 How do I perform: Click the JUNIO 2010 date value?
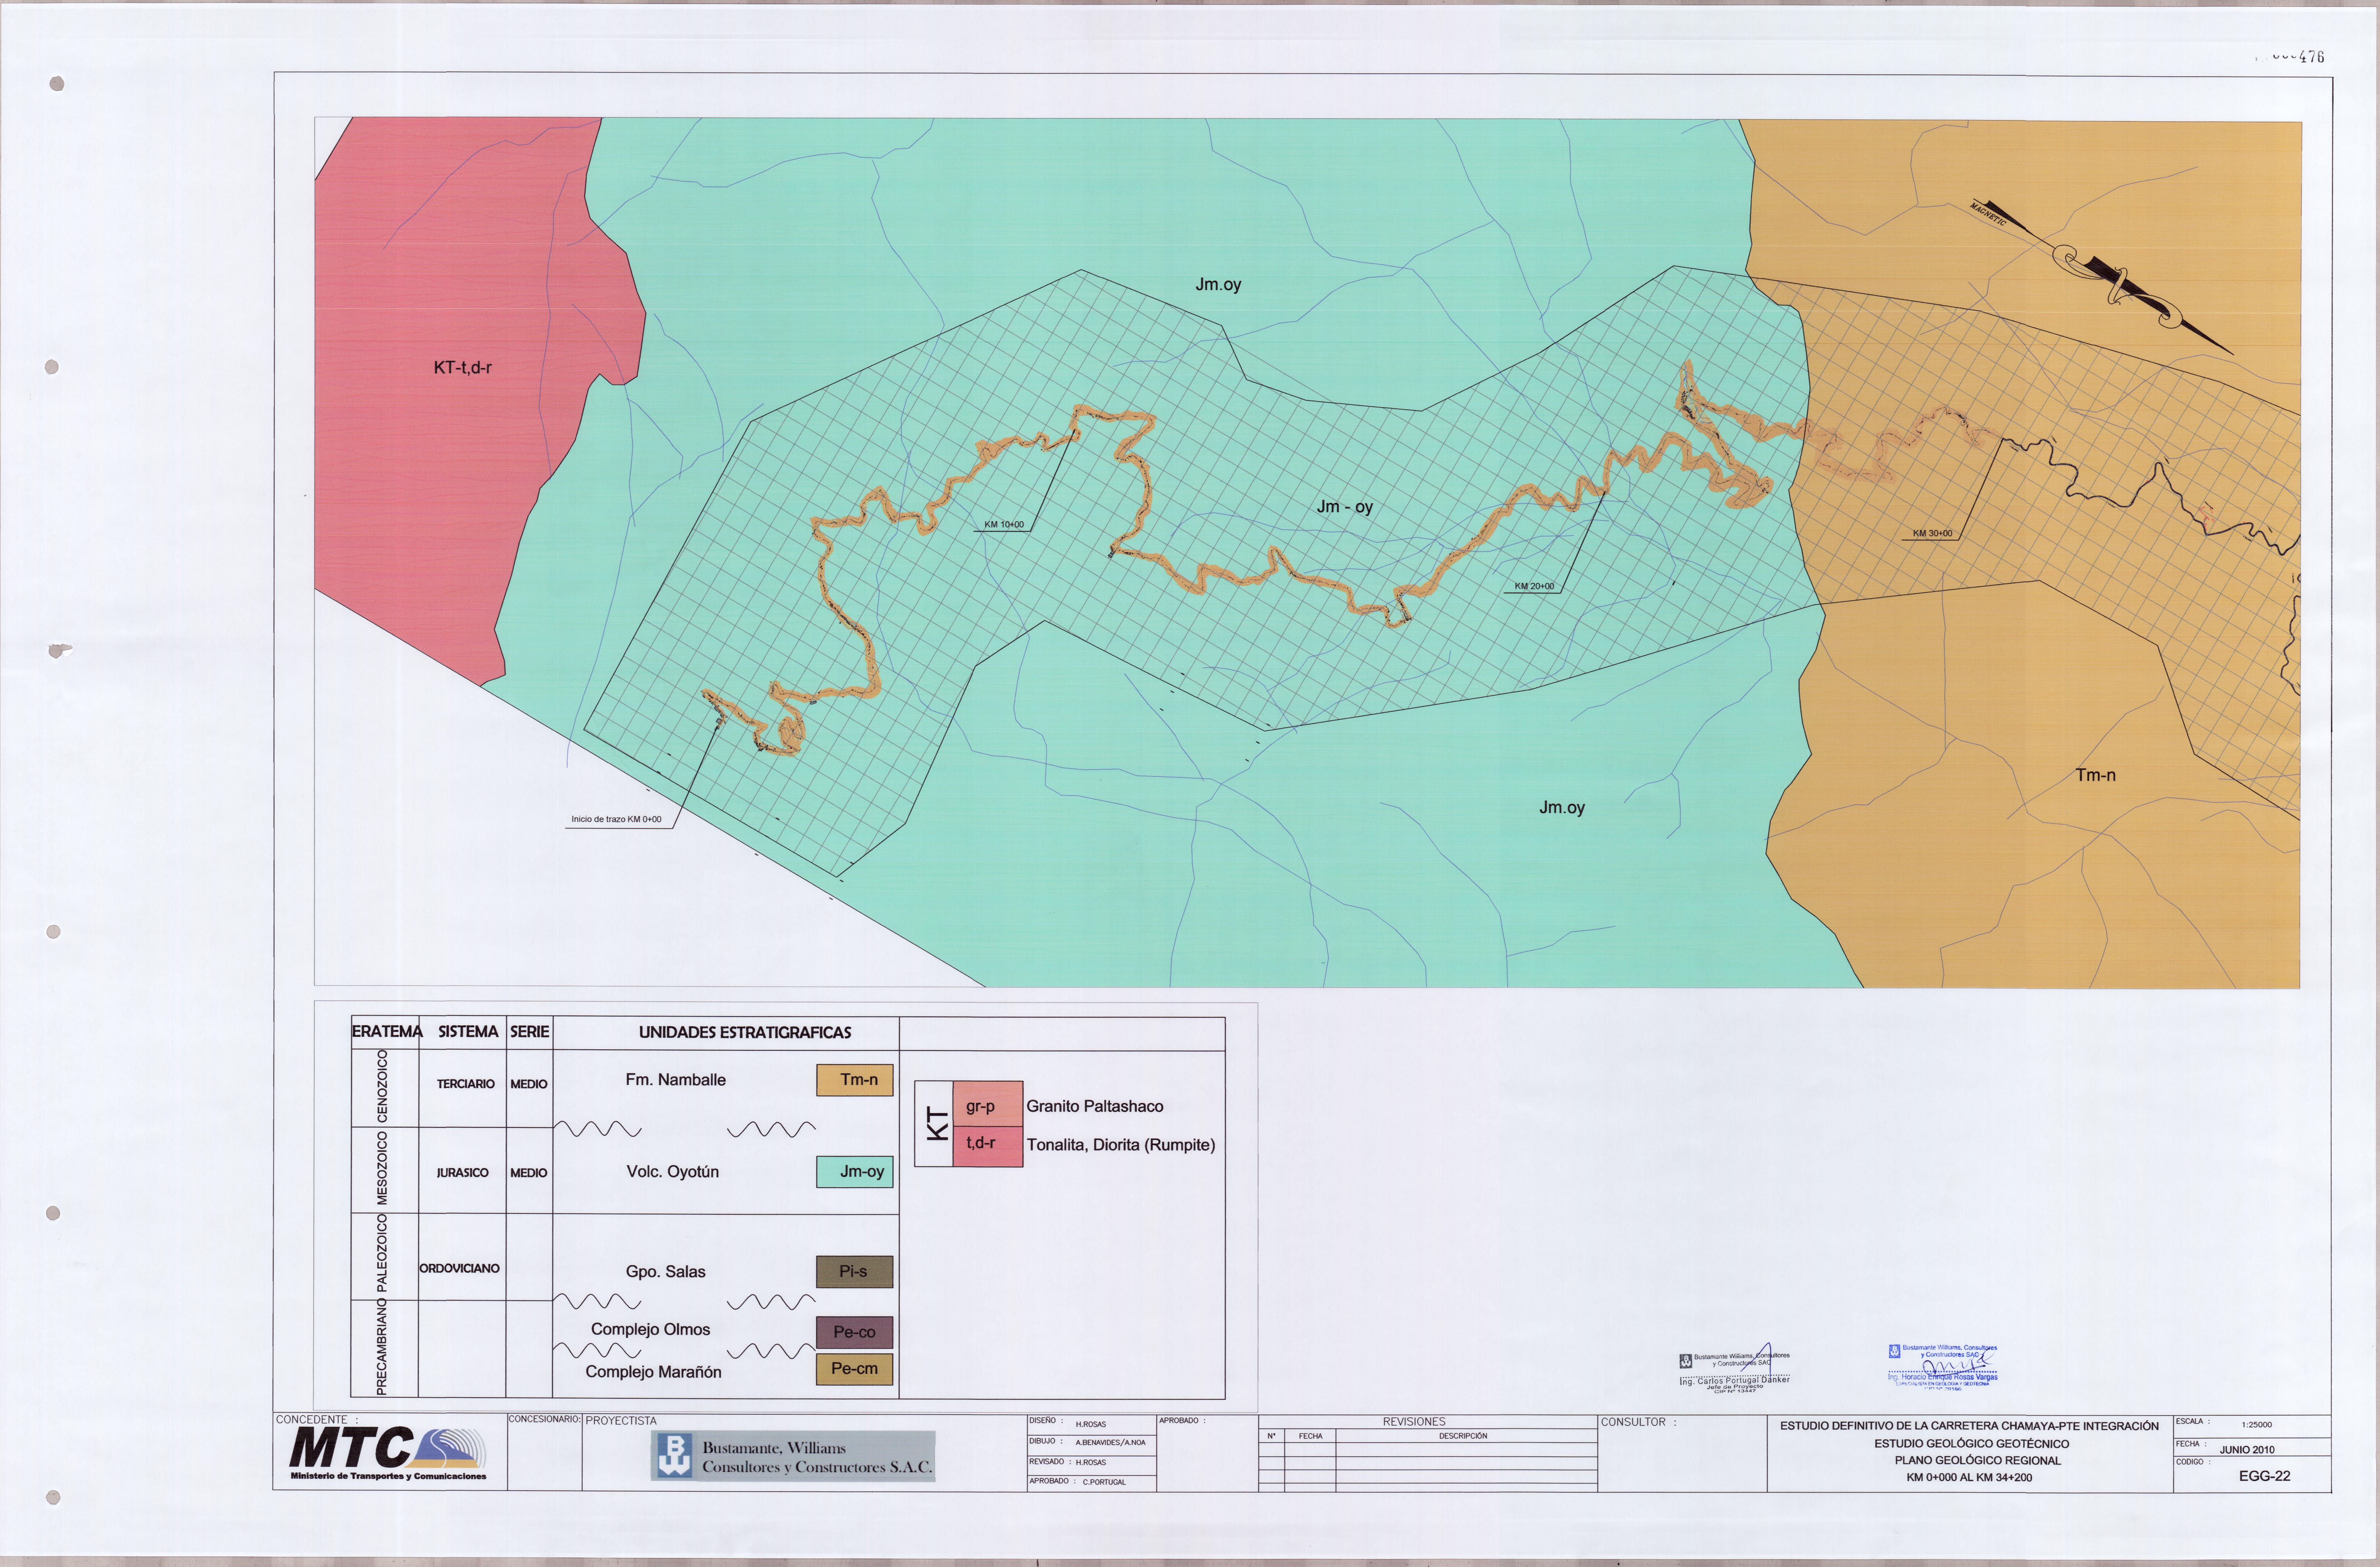[2247, 1450]
